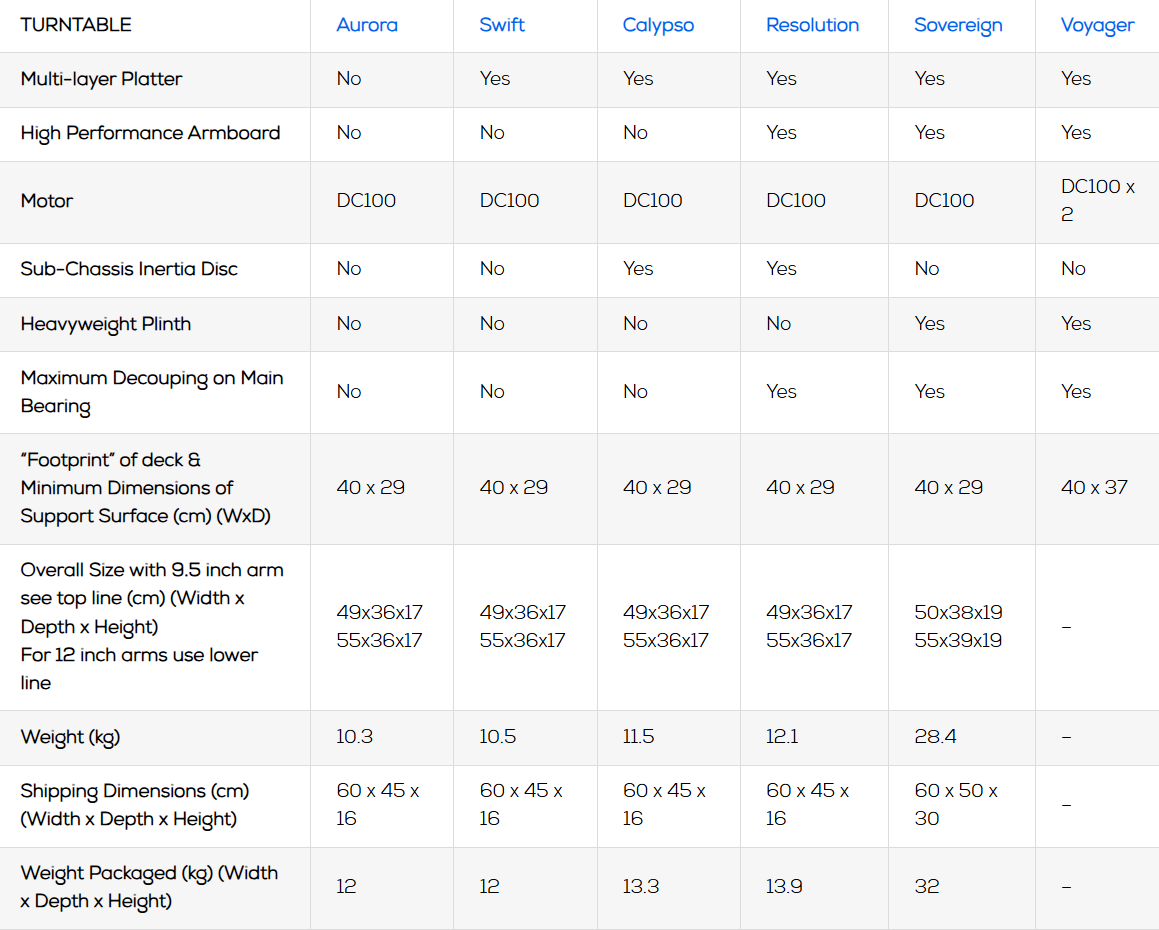Click Aurora's weight value 10.3
This screenshot has height=930, width=1159.
coord(354,737)
